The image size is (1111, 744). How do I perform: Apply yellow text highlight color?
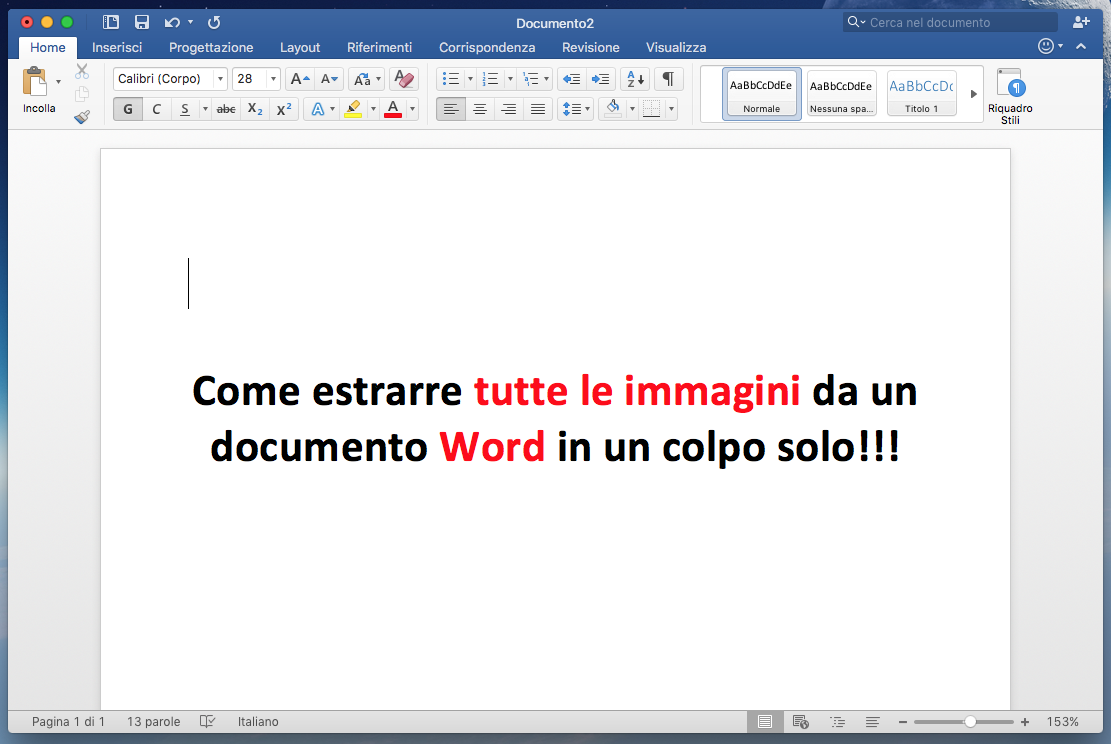(x=353, y=109)
